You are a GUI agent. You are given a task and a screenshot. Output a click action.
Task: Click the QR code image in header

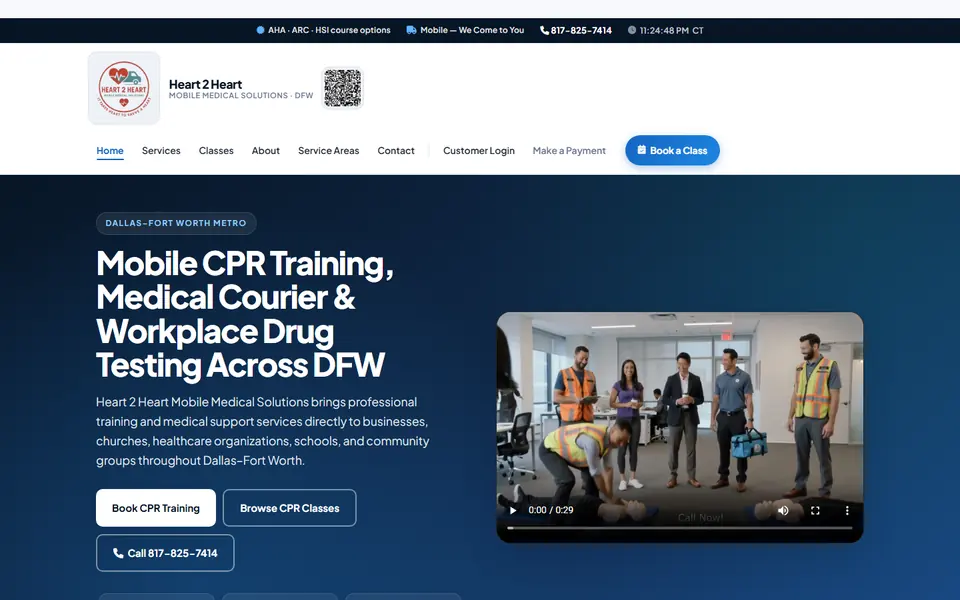(342, 88)
